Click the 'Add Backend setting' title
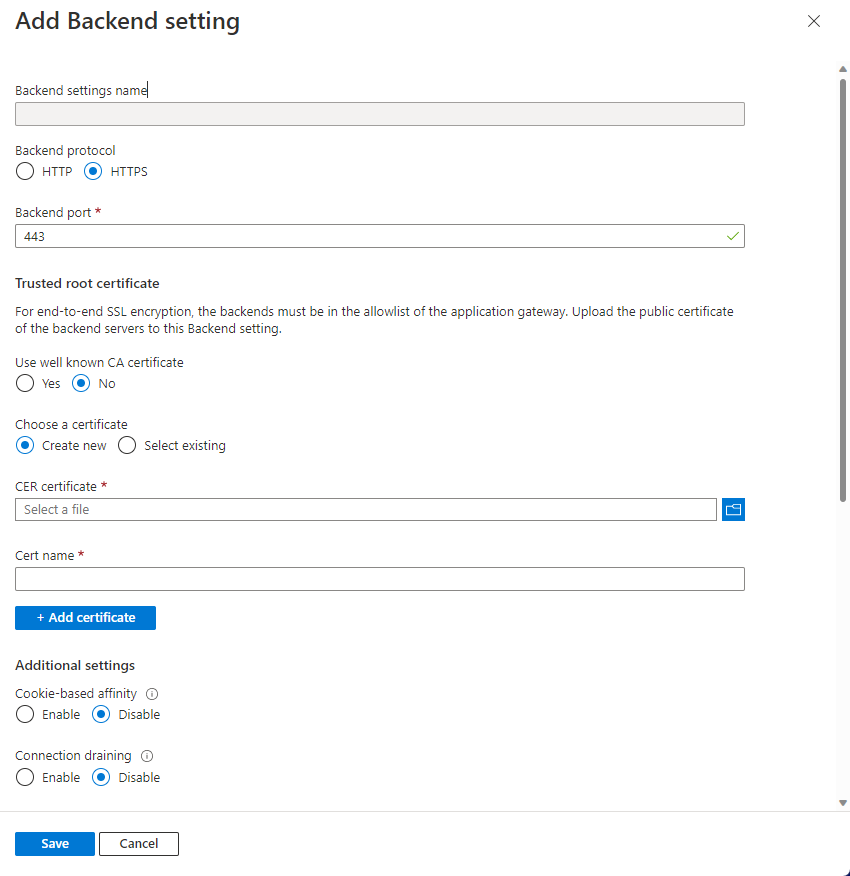Viewport: 850px width, 876px height. point(127,21)
